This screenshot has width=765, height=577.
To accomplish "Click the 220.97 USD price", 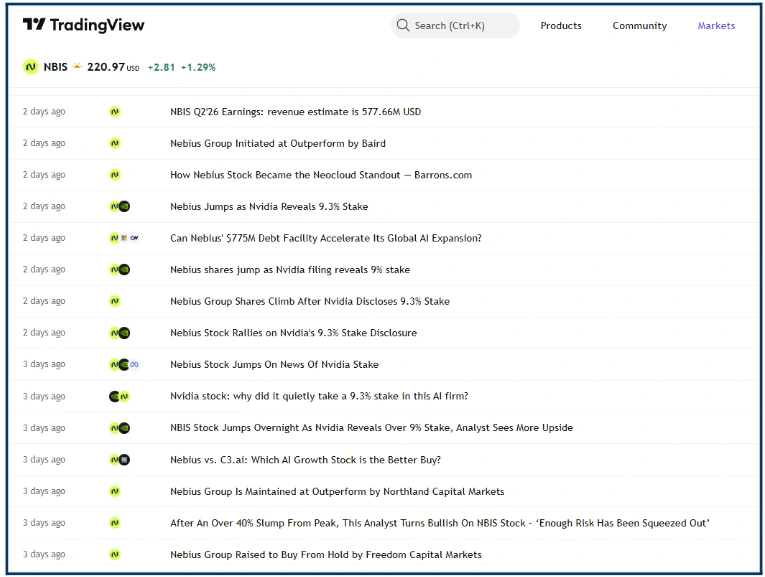I will [113, 67].
